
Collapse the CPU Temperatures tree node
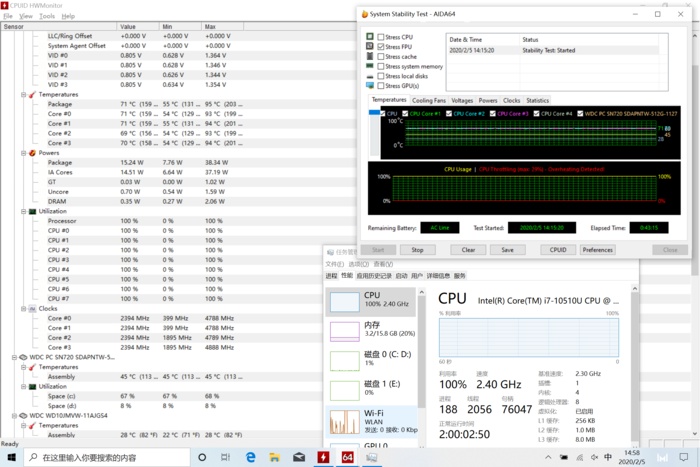pyautogui.click(x=24, y=95)
